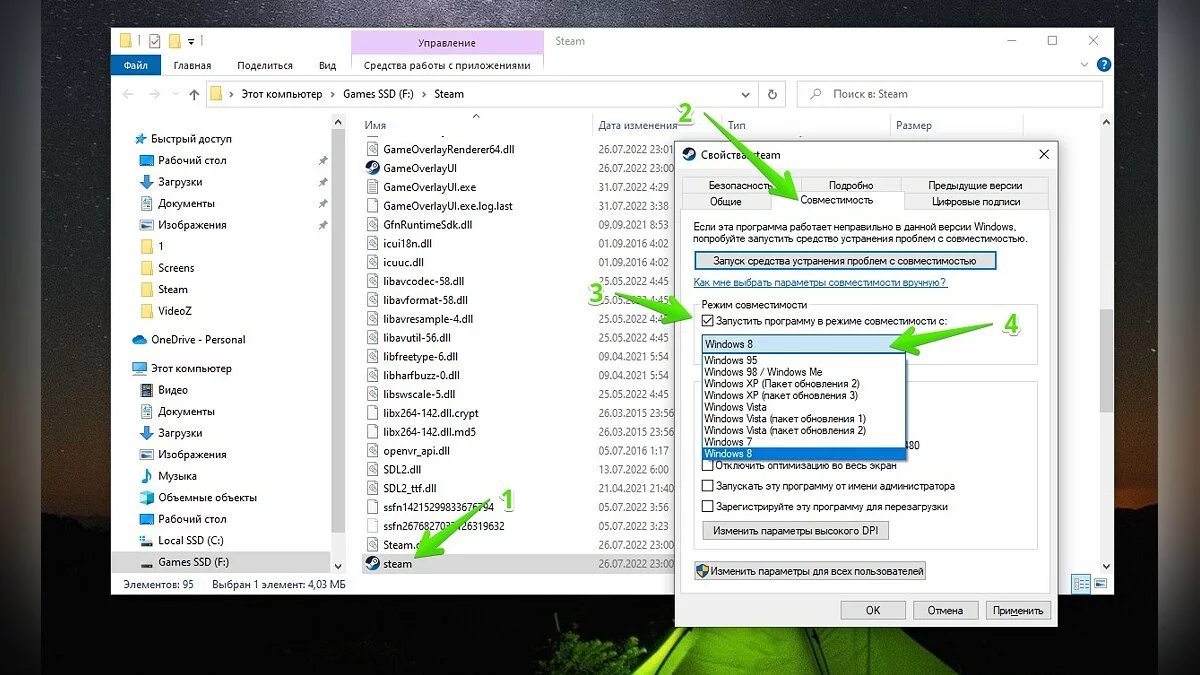
Task: Click the refresh icon in address bar
Action: [x=771, y=94]
